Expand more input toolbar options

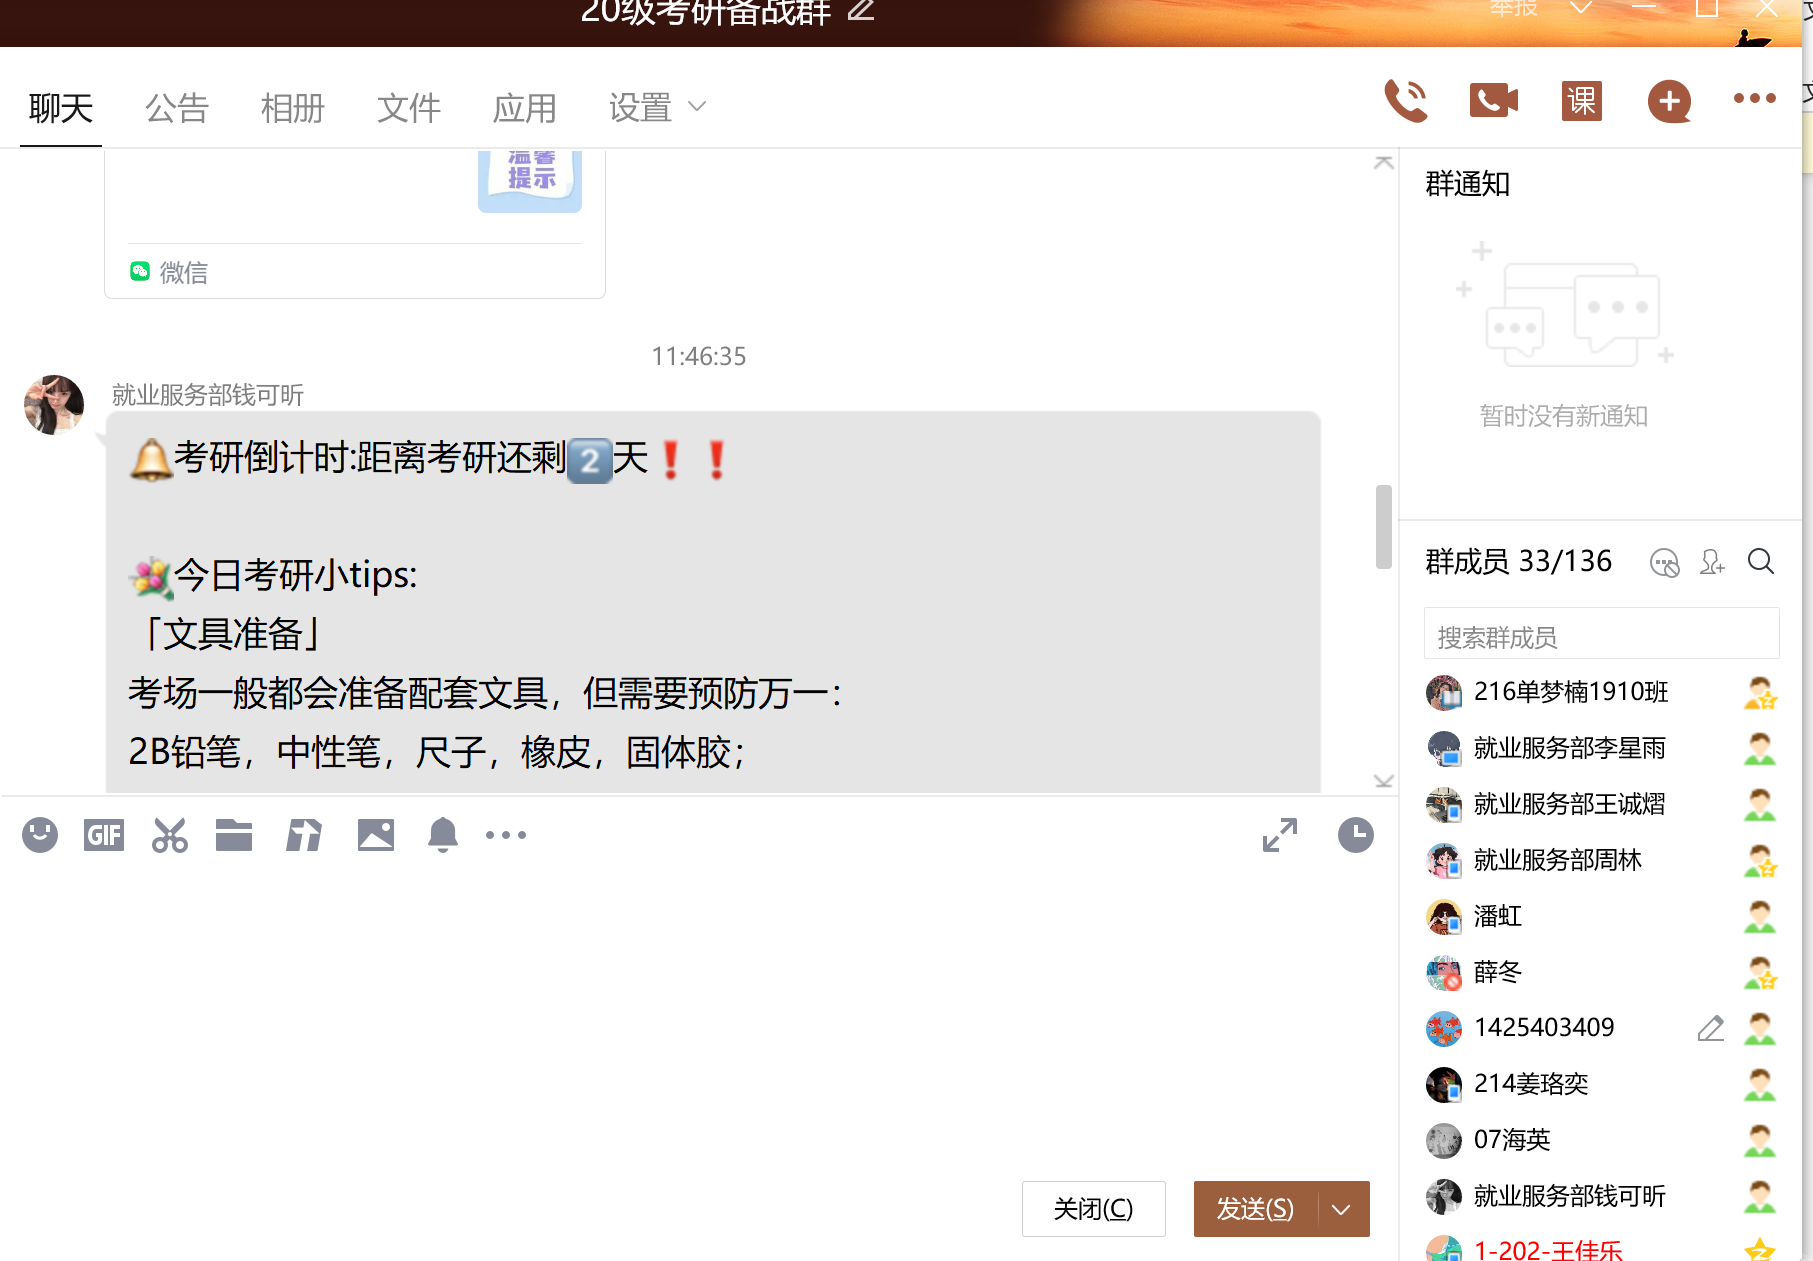point(506,835)
